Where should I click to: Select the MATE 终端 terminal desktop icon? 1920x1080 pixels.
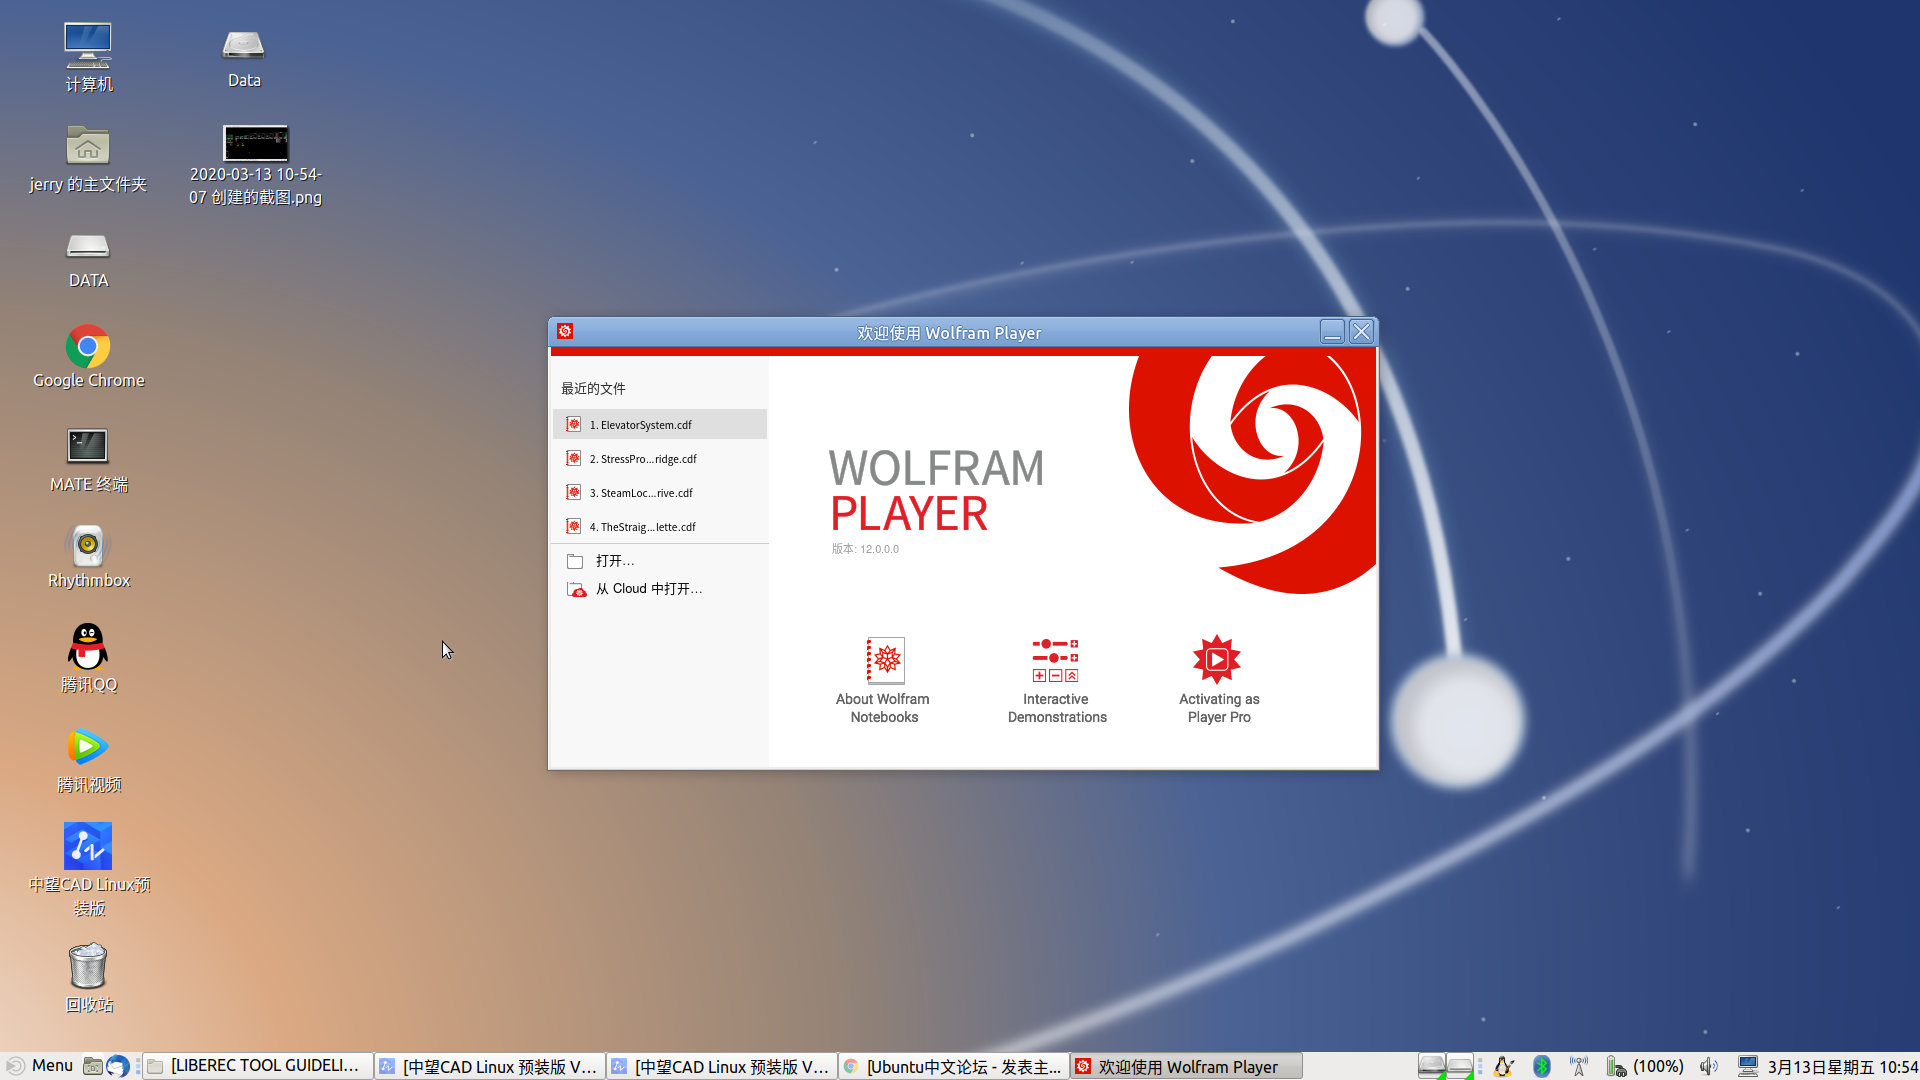88,460
